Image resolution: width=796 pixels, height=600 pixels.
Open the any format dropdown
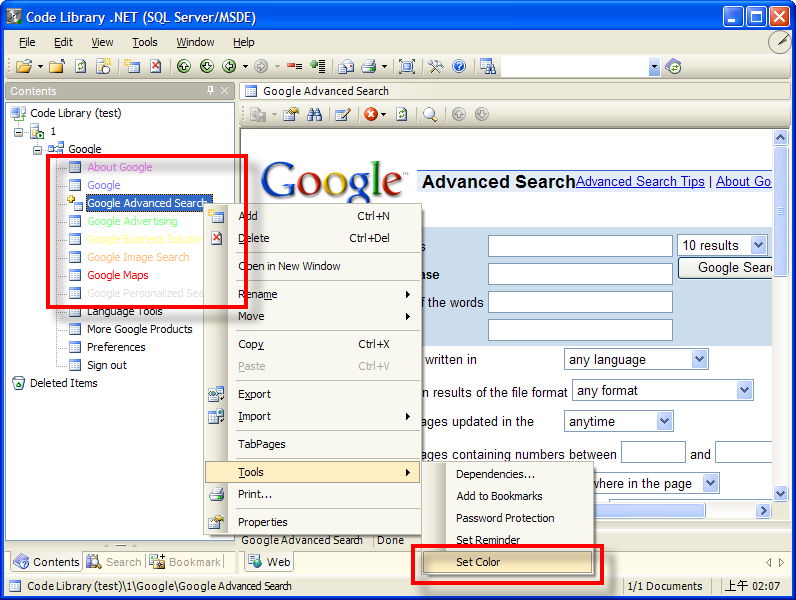coord(744,390)
